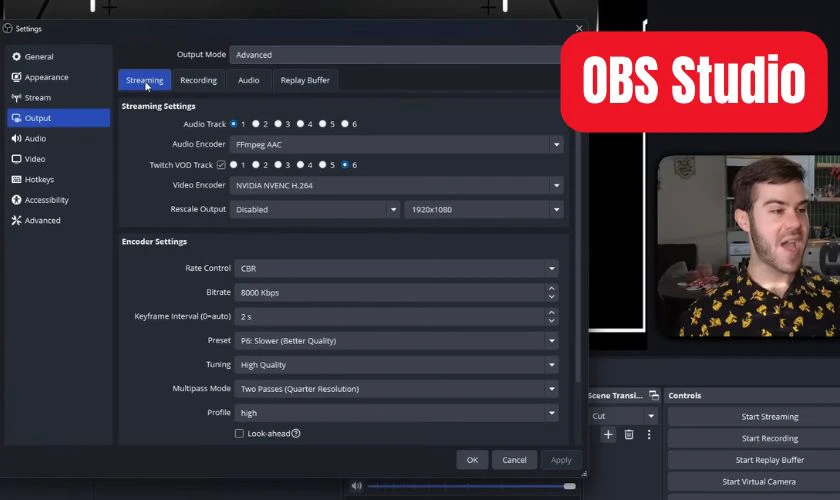Select Twitch VOD Track 2 radio button
Screen dimensions: 840x500
[256, 165]
